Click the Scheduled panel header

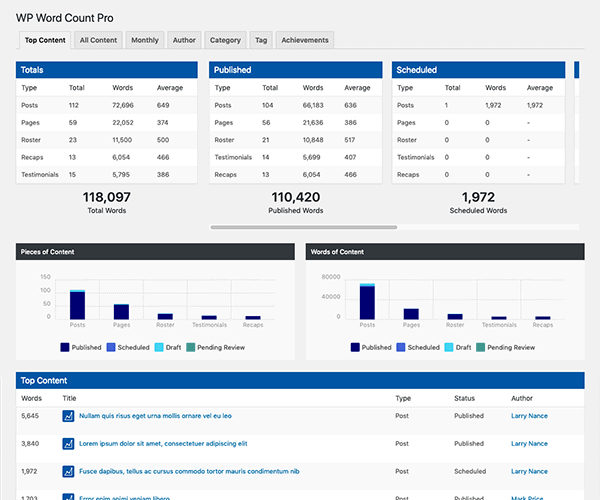(x=478, y=70)
